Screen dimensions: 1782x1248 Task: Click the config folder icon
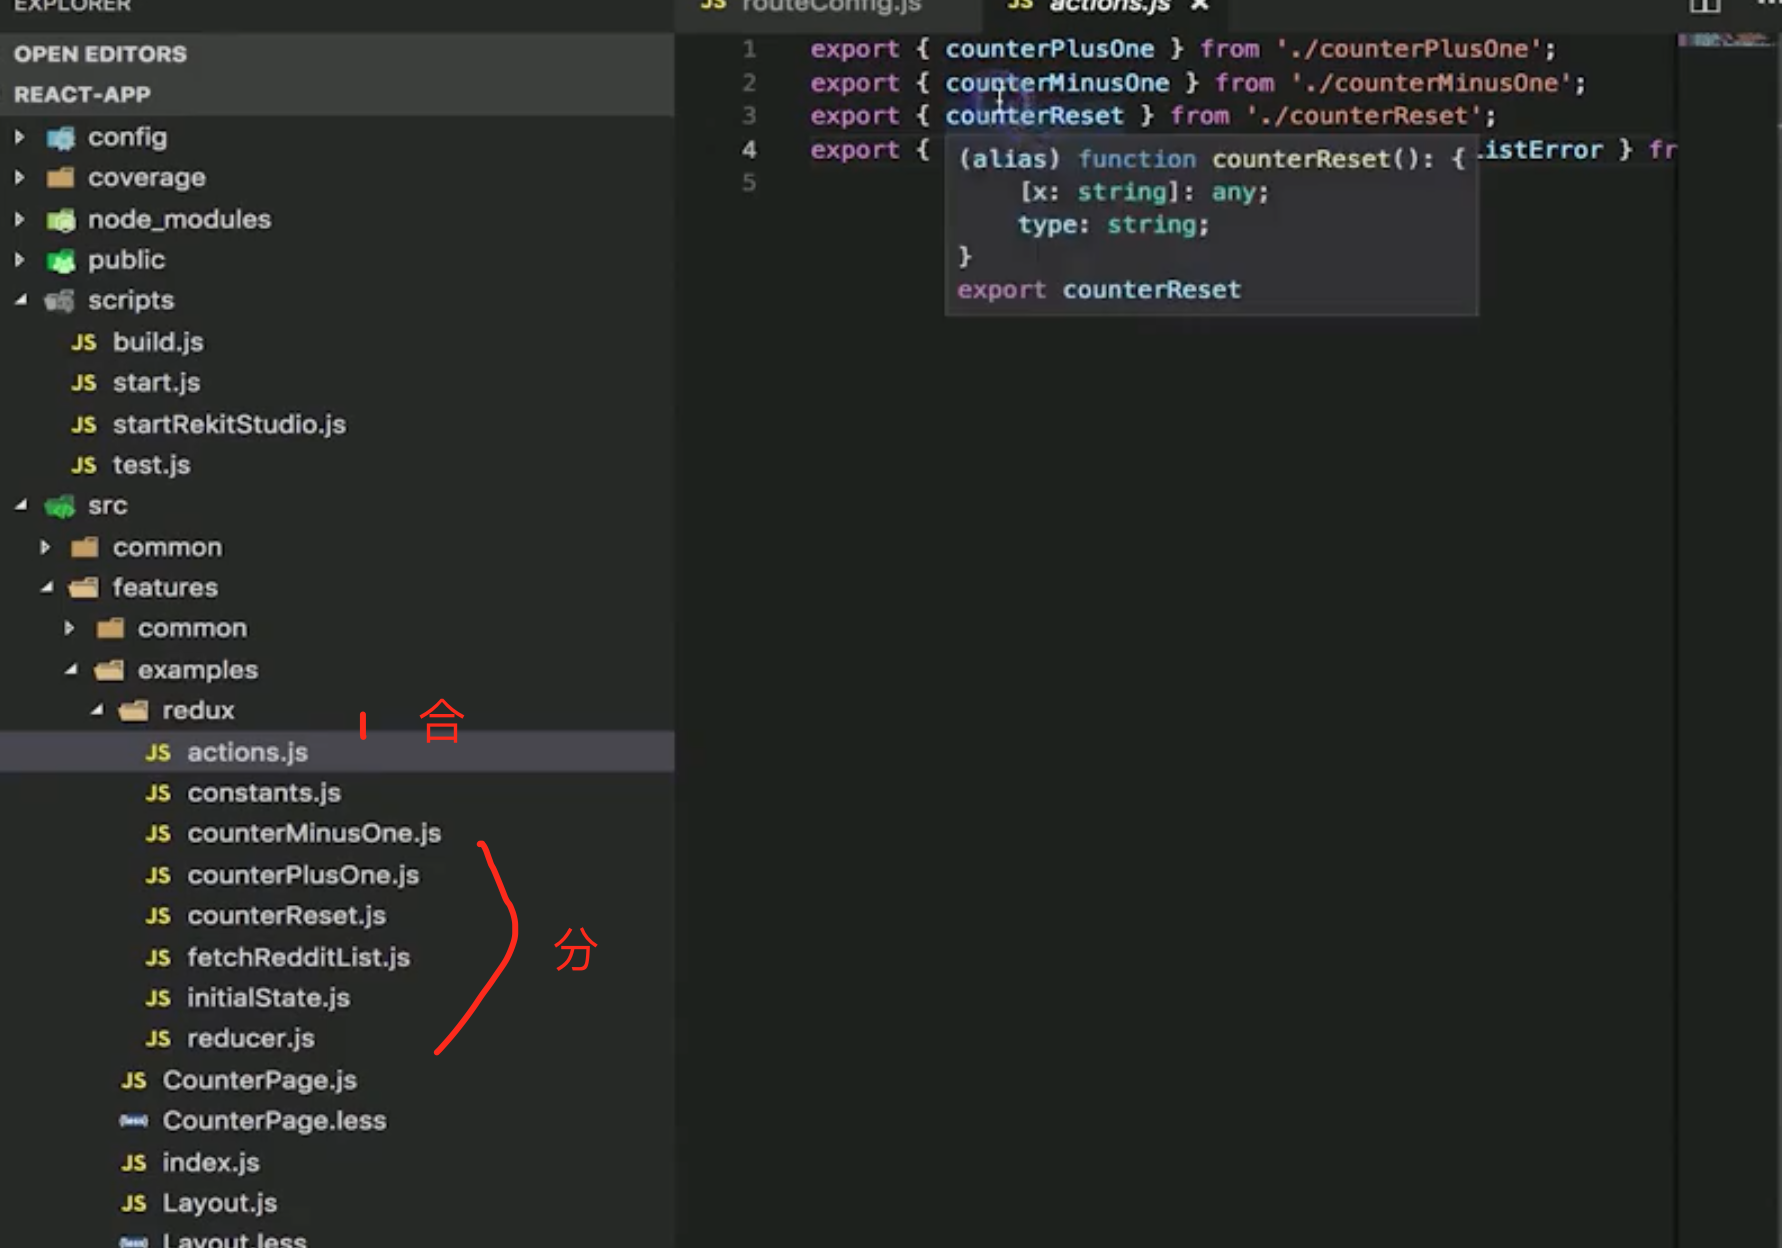pos(61,138)
